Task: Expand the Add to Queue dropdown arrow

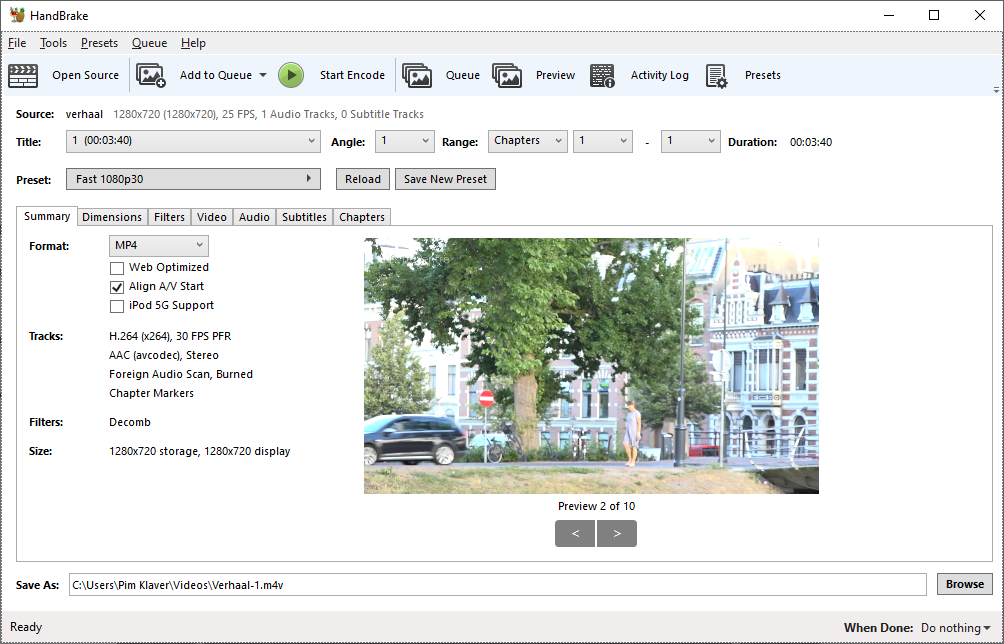Action: click(x=263, y=76)
